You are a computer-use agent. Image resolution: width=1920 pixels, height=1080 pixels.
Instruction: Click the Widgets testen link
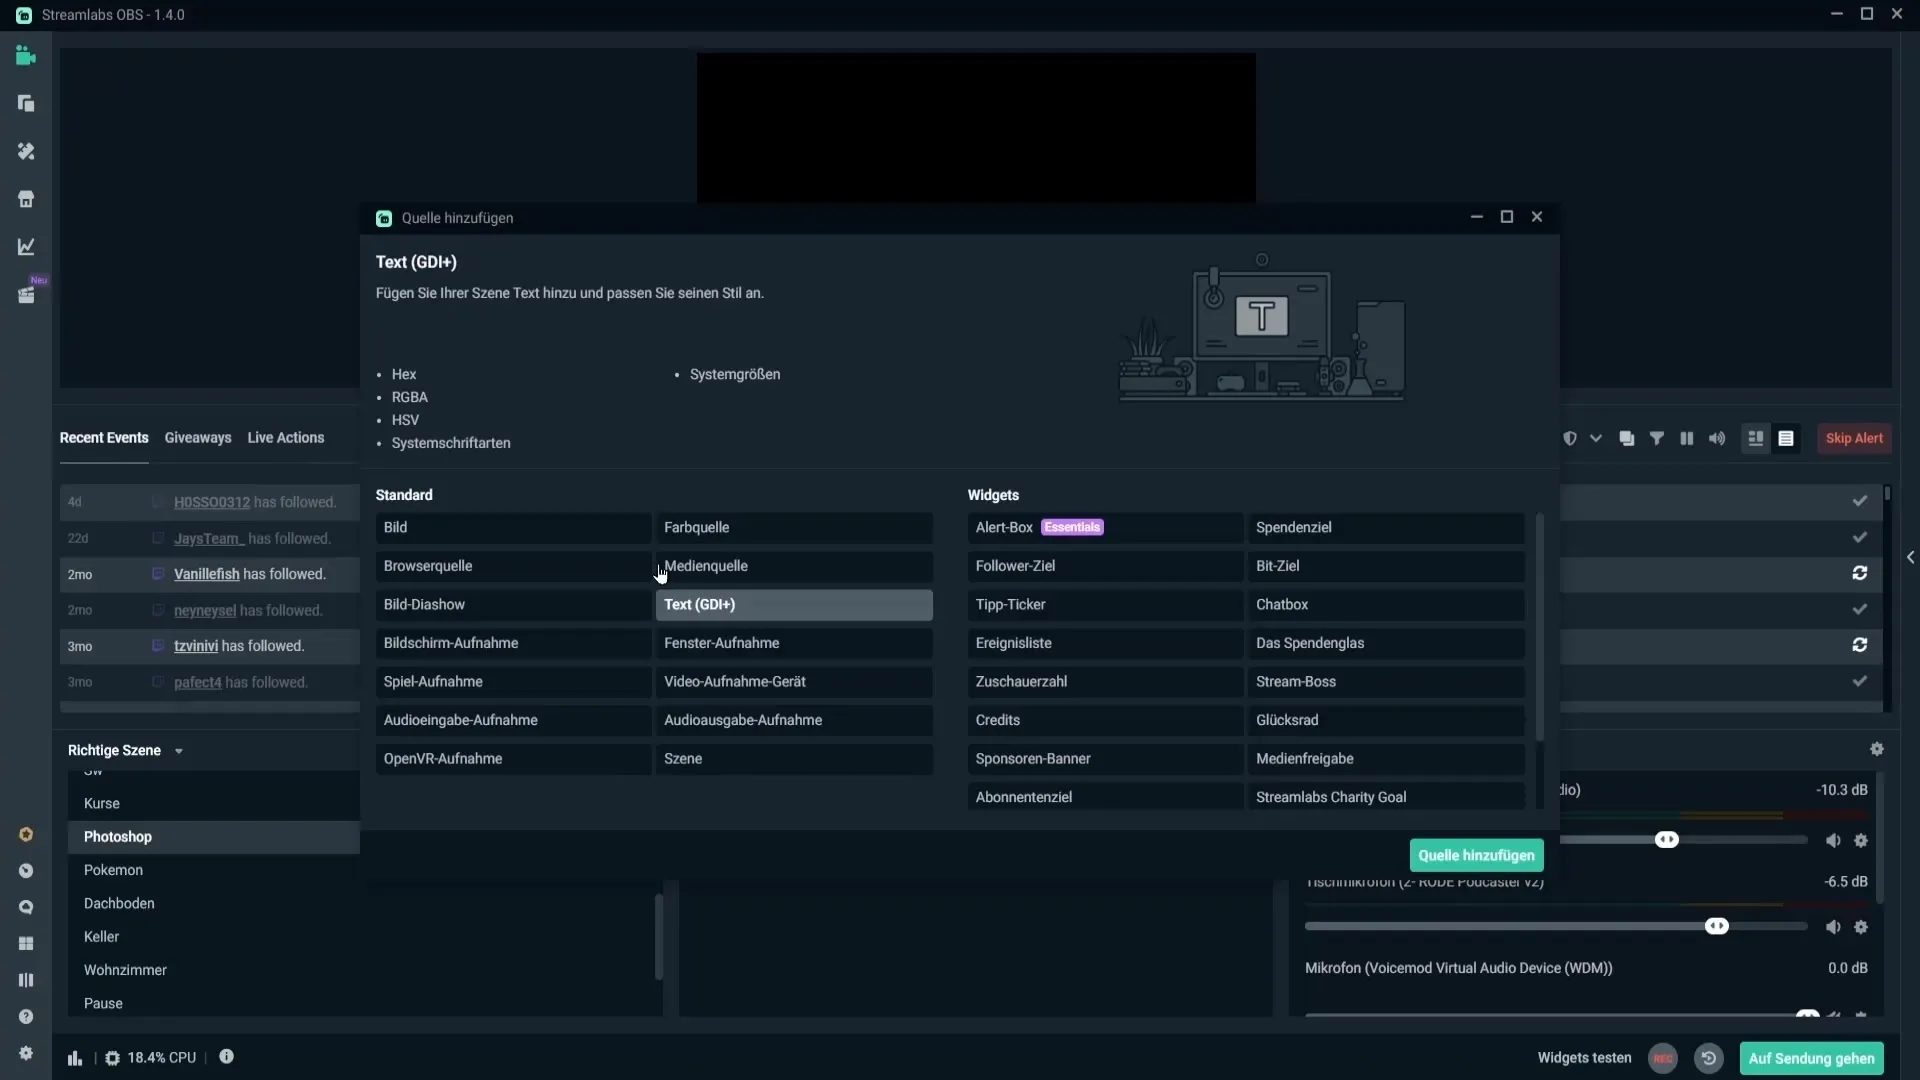1584,1058
